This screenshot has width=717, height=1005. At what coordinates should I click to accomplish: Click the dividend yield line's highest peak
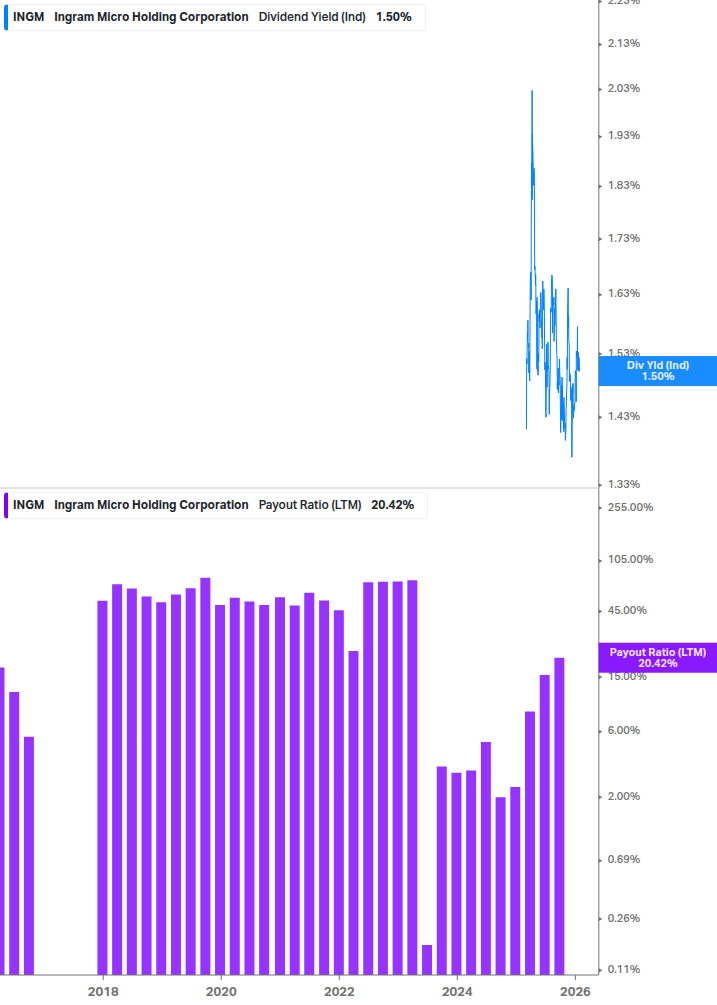pos(531,93)
